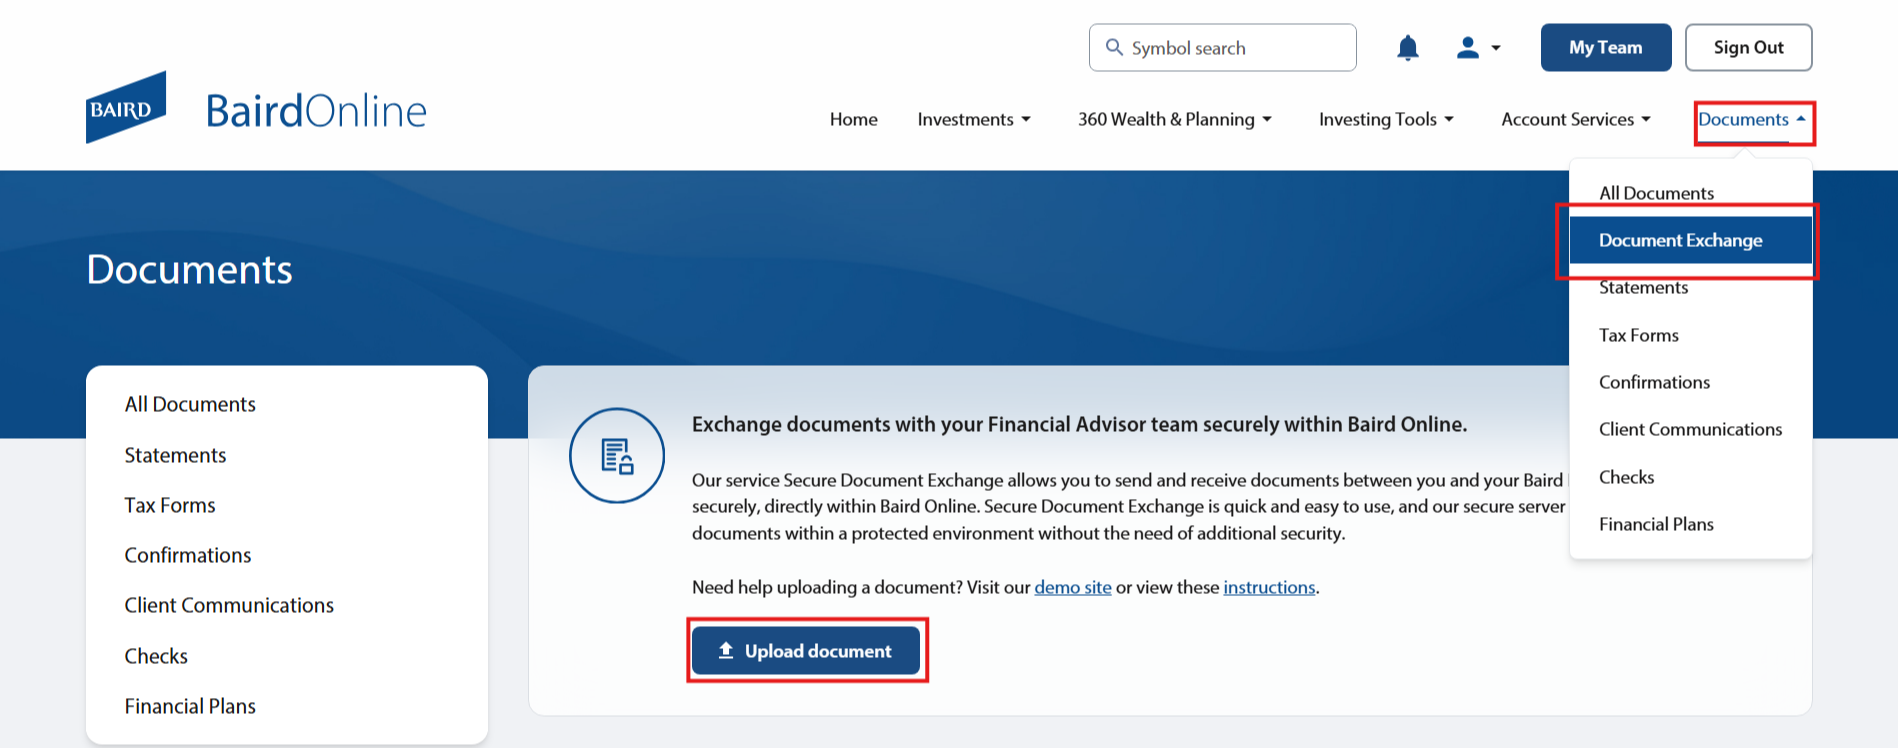Open Financial Plans in the left sidebar
This screenshot has height=749, width=1898.
(190, 706)
